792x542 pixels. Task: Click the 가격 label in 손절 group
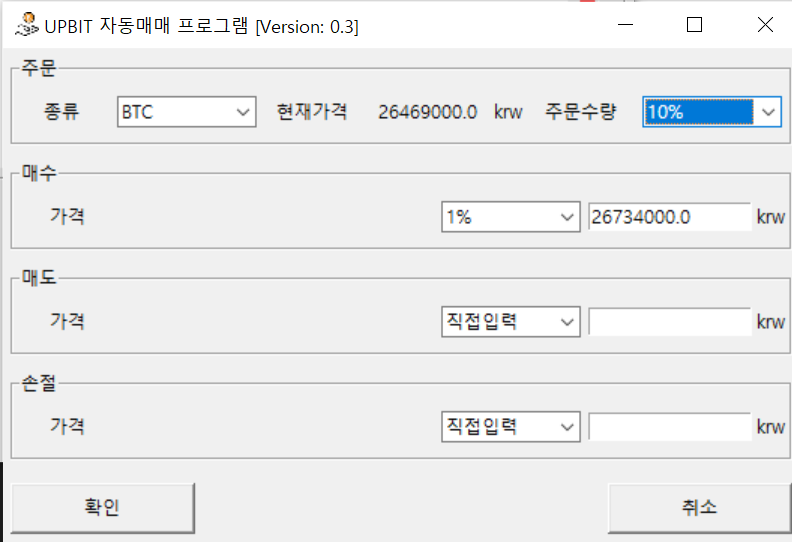click(x=67, y=426)
